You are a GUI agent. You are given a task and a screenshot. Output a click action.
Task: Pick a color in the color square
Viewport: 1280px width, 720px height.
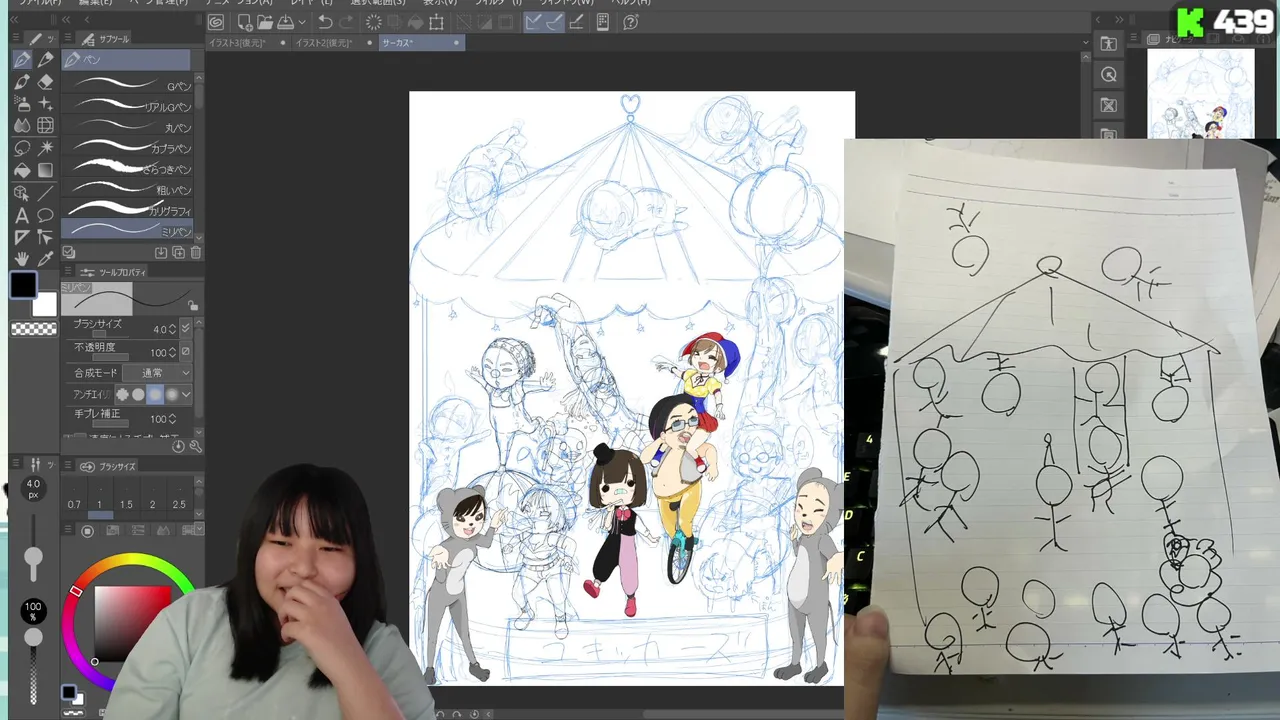(132, 623)
